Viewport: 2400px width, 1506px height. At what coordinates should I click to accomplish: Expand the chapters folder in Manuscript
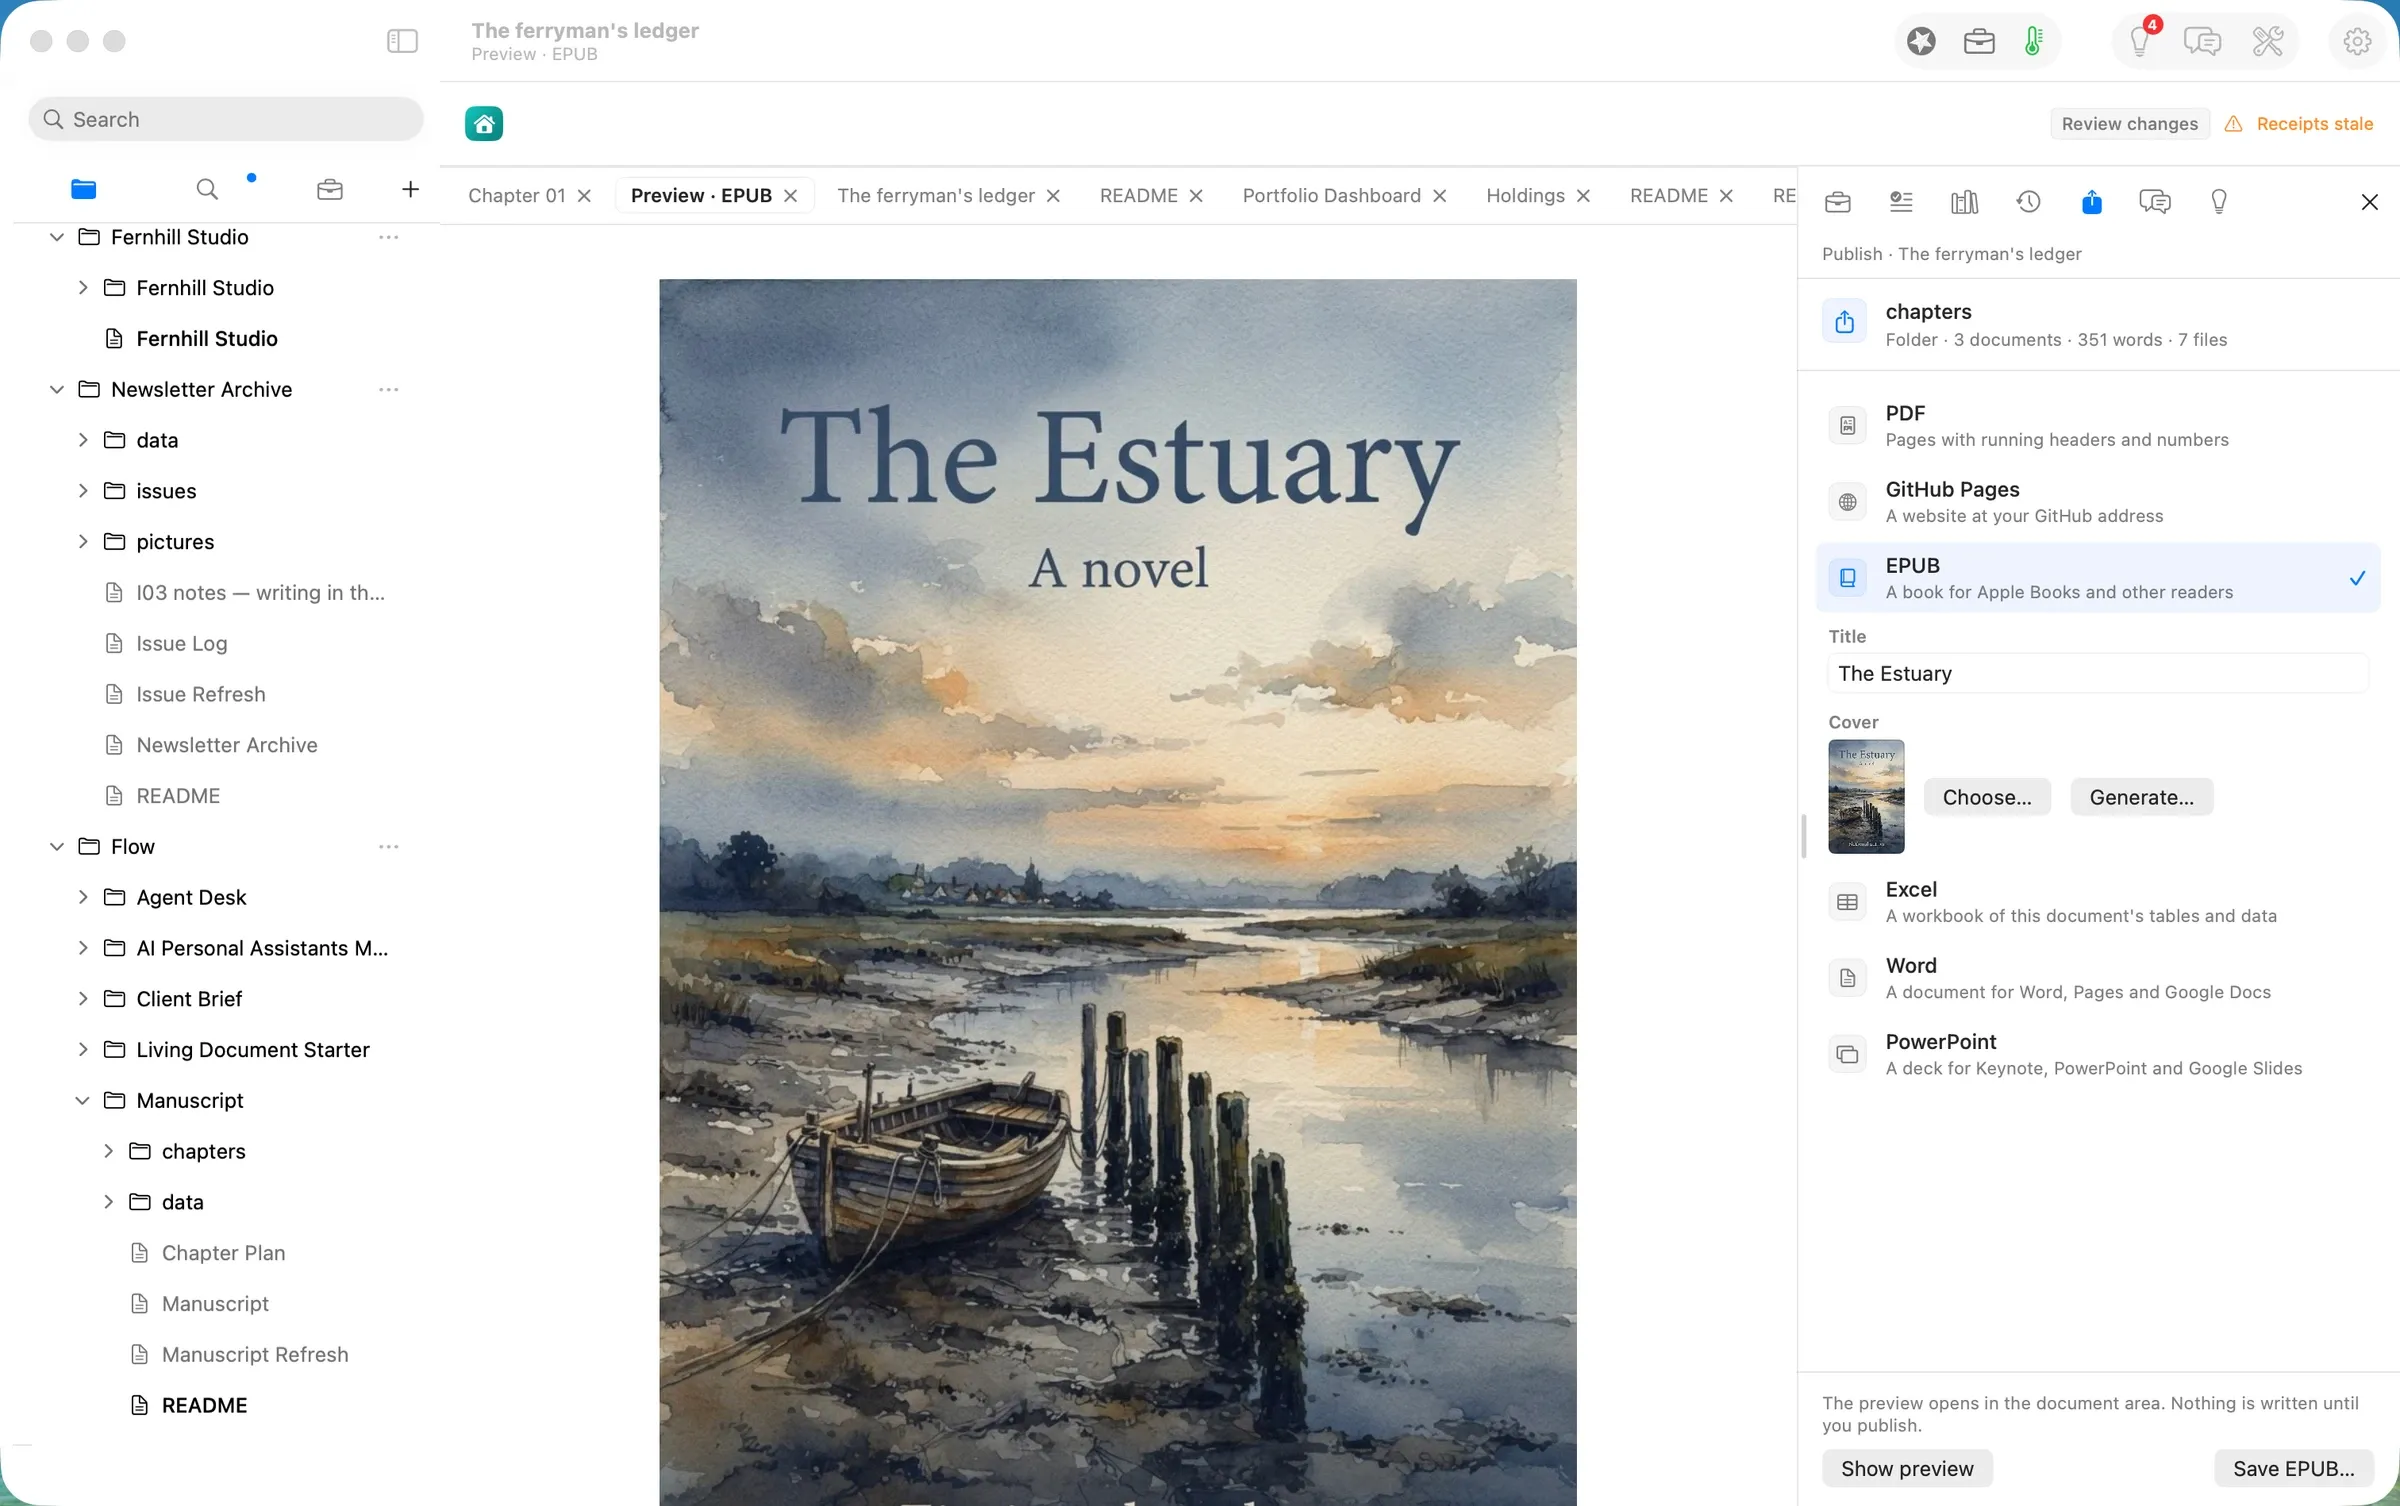108,1151
